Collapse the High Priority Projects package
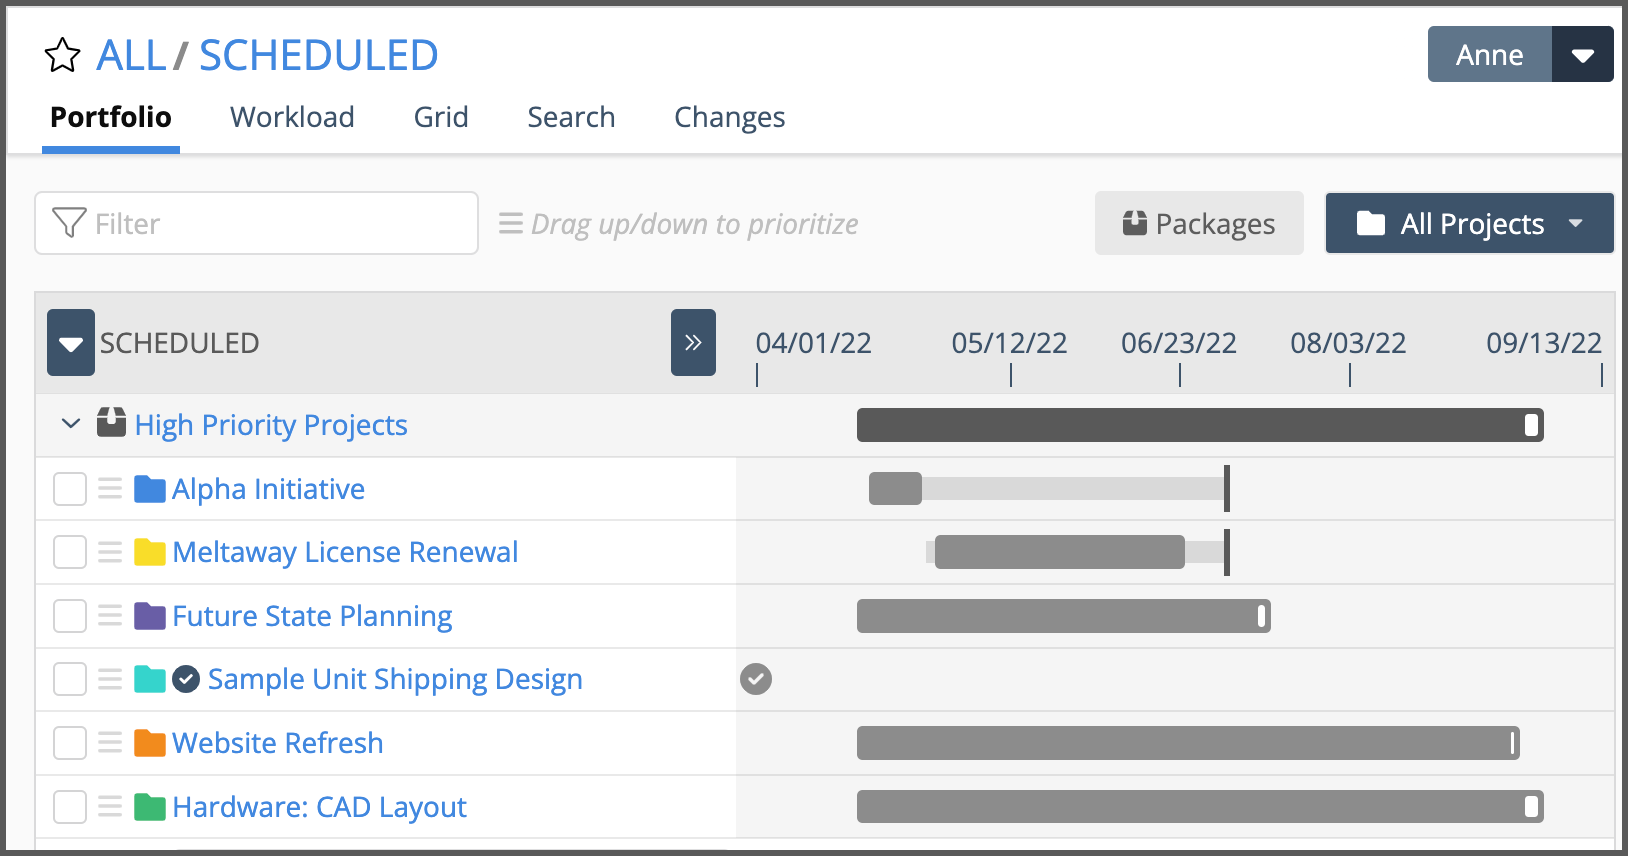The width and height of the screenshot is (1628, 856). (70, 424)
